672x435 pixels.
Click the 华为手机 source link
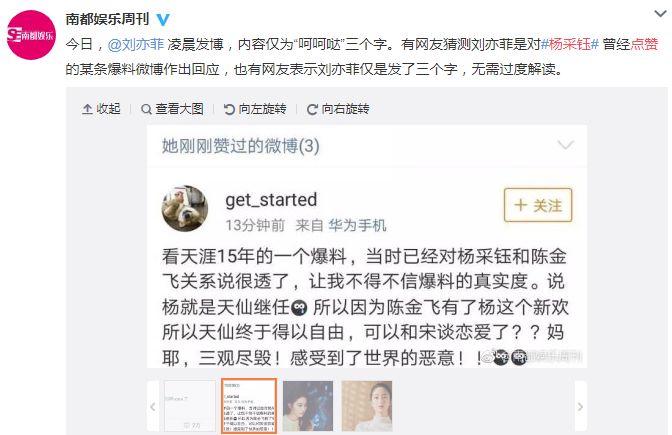point(357,225)
